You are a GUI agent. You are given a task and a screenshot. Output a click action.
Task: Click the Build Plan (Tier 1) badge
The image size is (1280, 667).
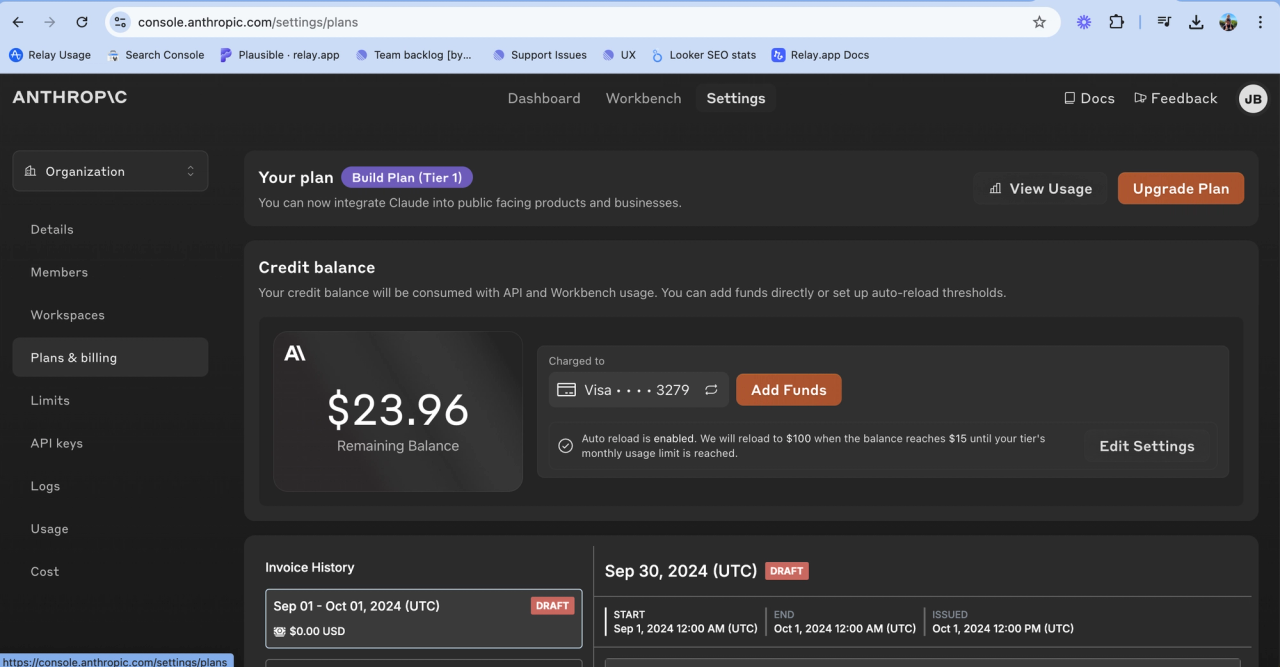point(407,177)
